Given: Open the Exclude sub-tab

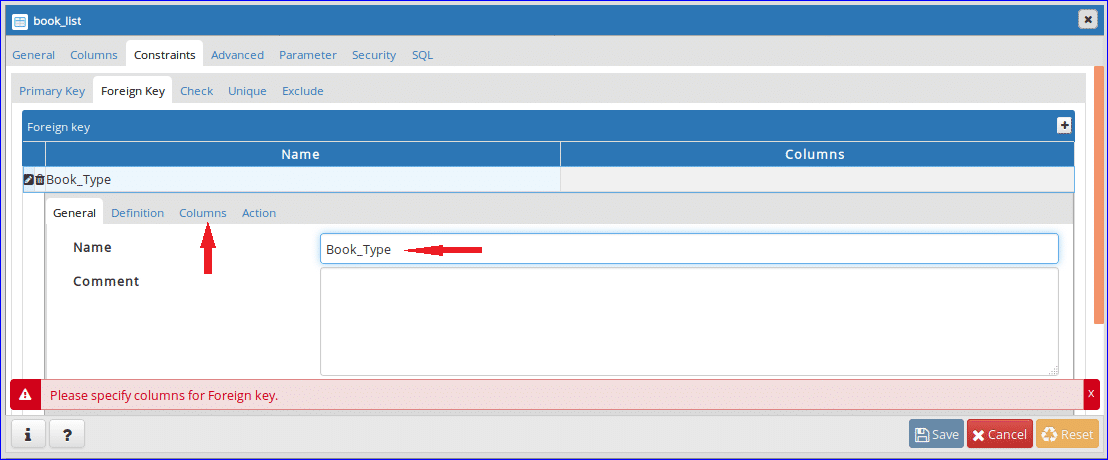Looking at the screenshot, I should pos(302,91).
